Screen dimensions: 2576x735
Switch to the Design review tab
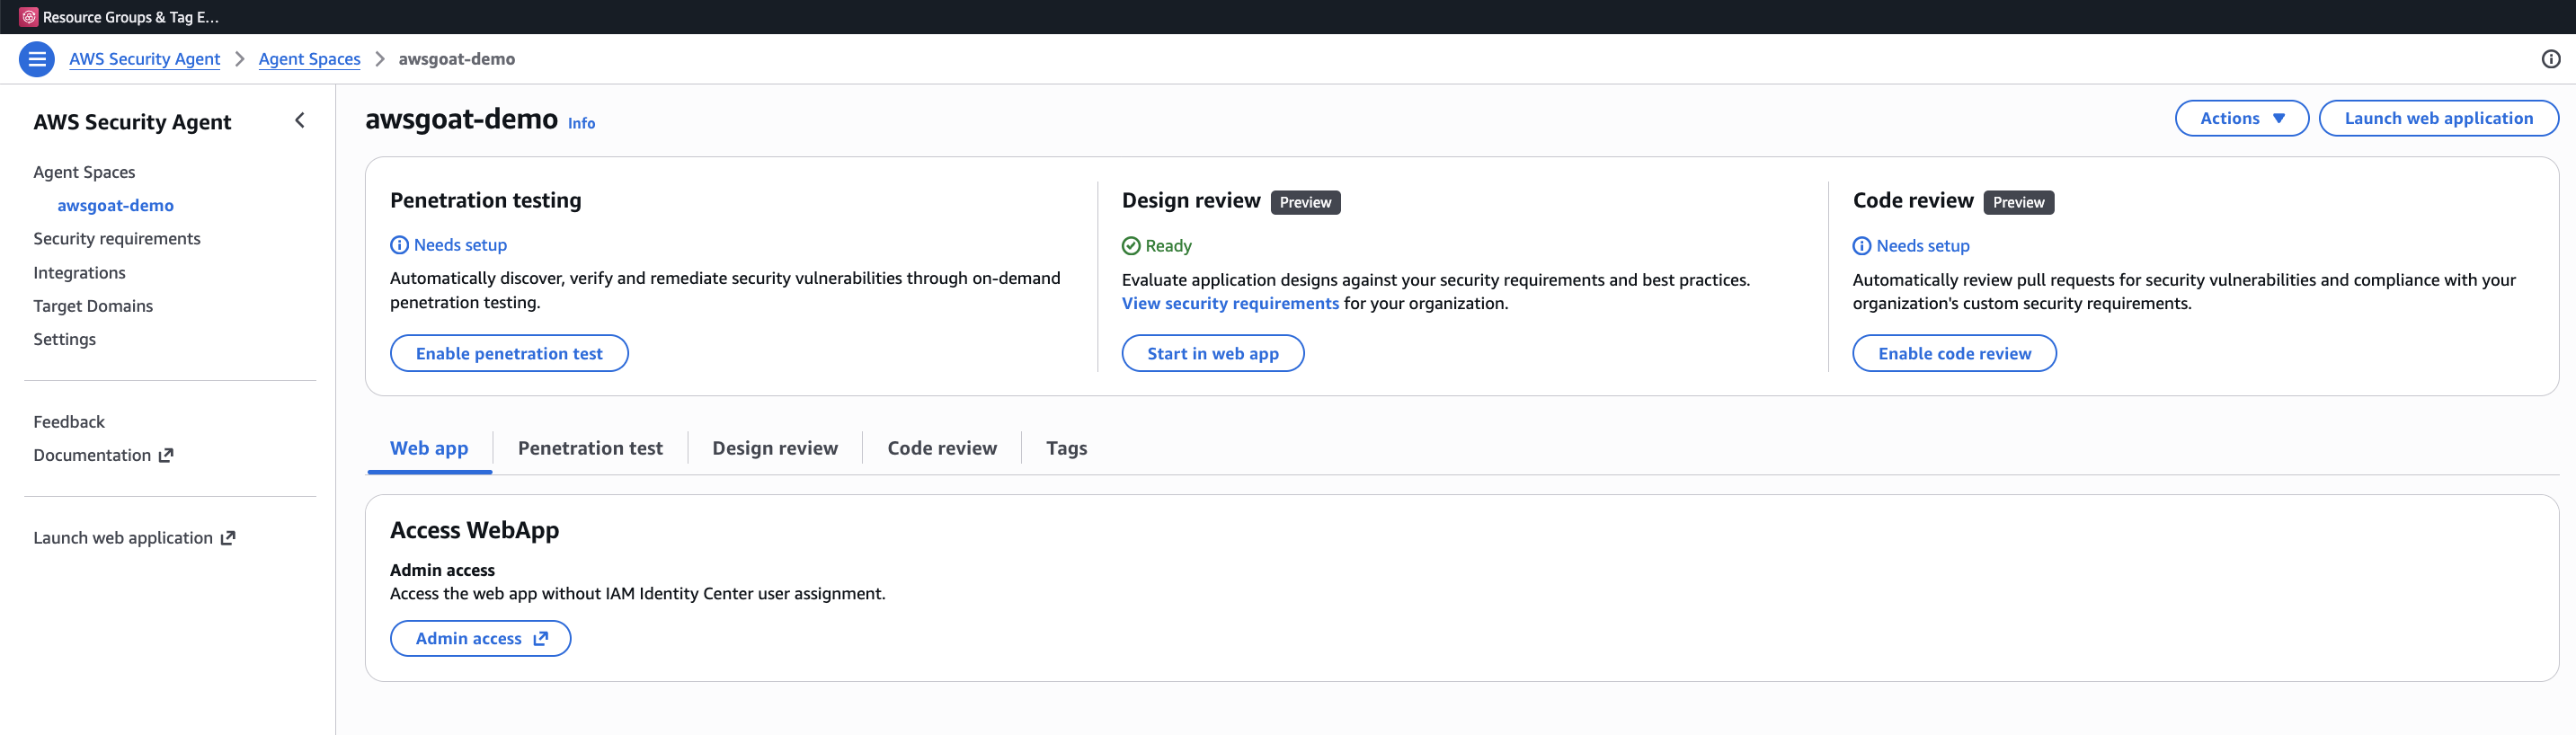coord(775,448)
